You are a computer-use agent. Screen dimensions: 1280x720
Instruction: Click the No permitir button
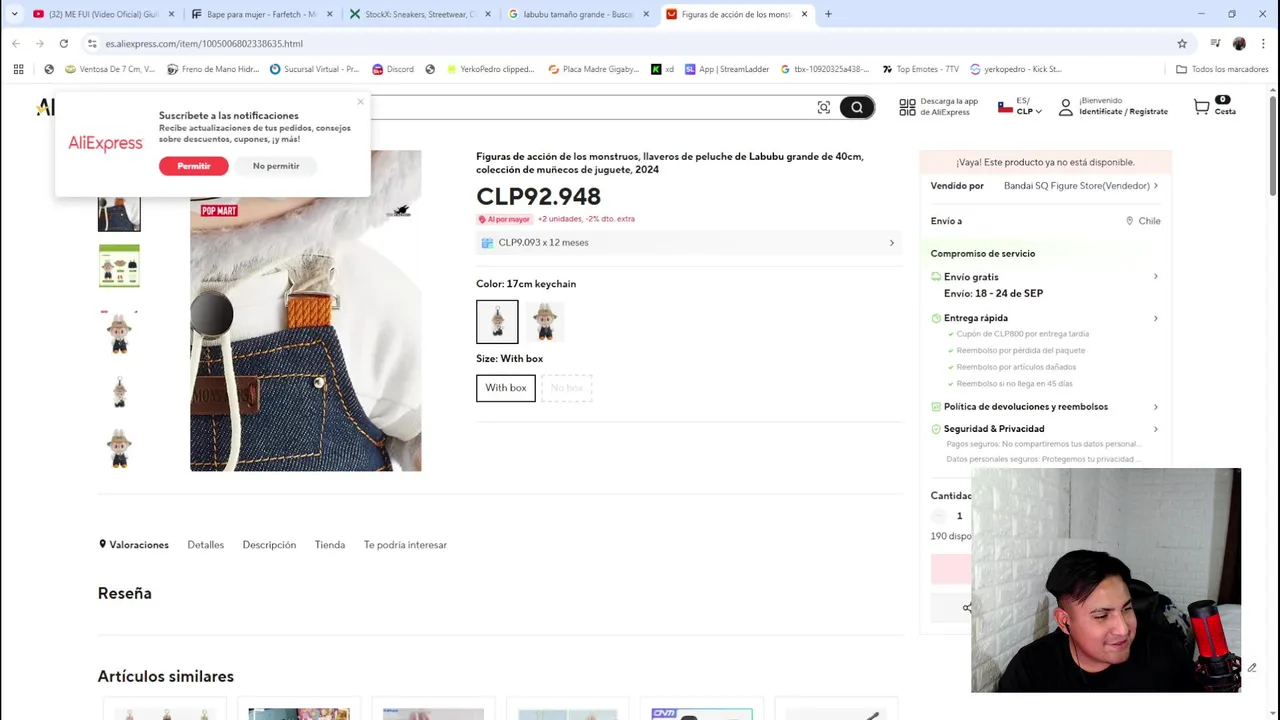[276, 166]
